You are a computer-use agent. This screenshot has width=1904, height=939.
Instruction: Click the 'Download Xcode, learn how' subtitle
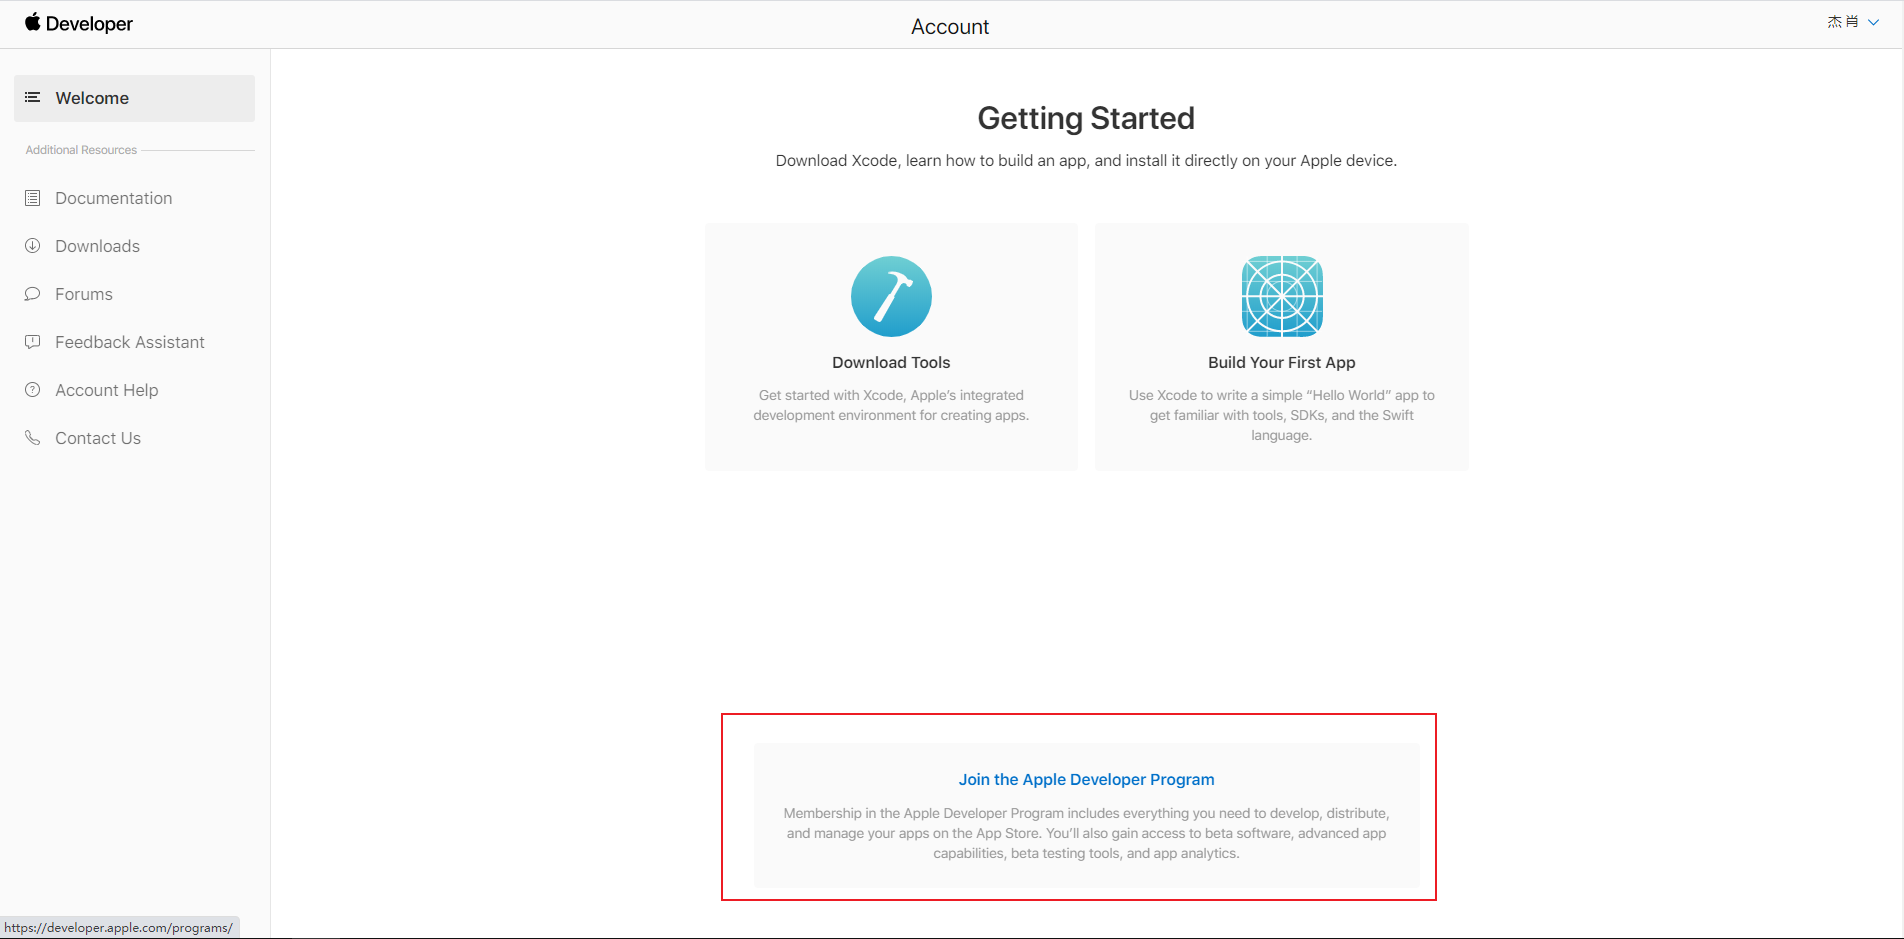click(1086, 160)
